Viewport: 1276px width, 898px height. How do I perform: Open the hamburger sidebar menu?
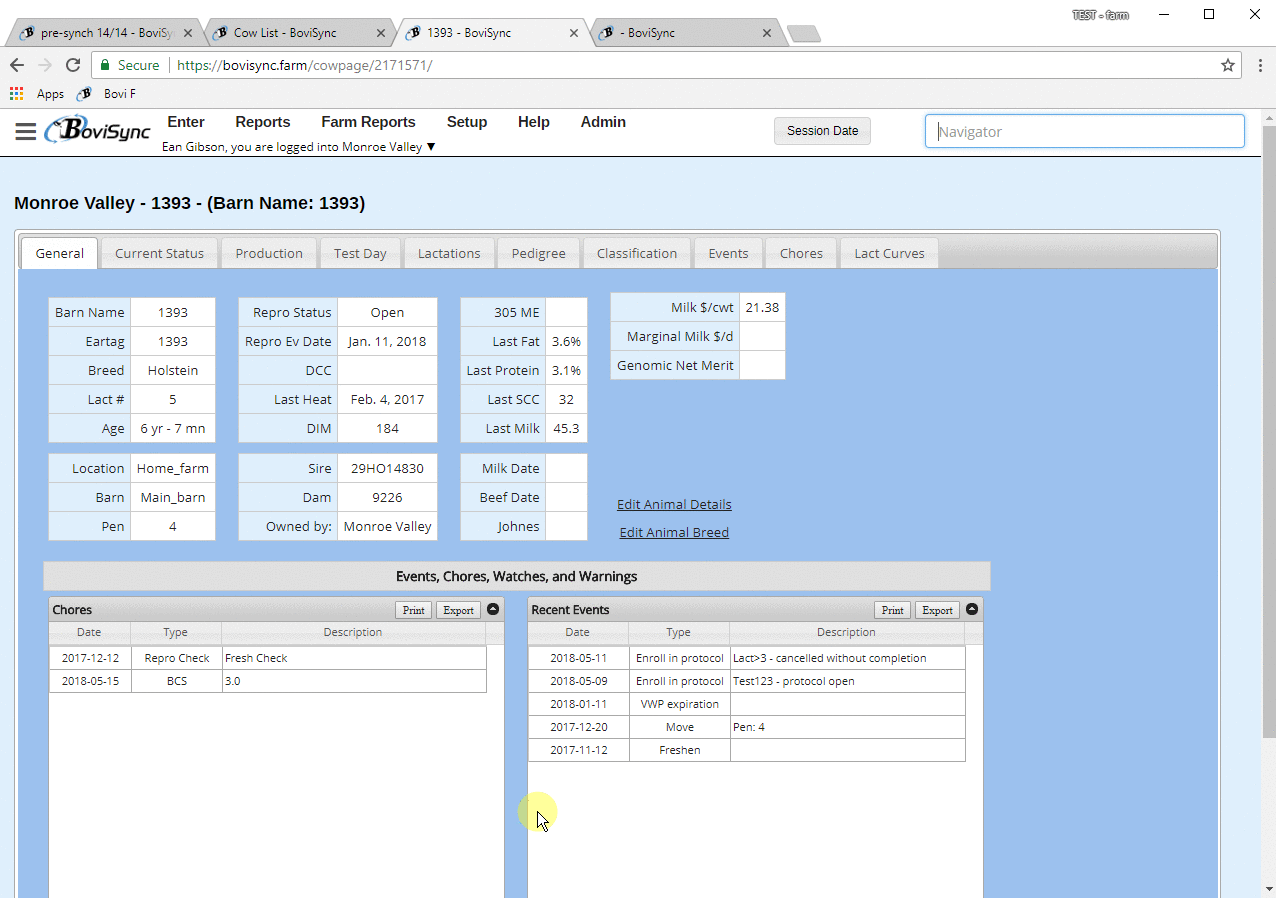pos(26,131)
